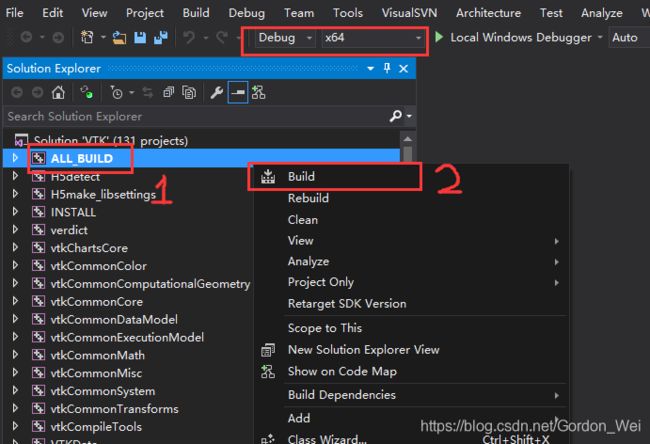Open the VisualSVN menu
The image size is (650, 444).
[409, 13]
